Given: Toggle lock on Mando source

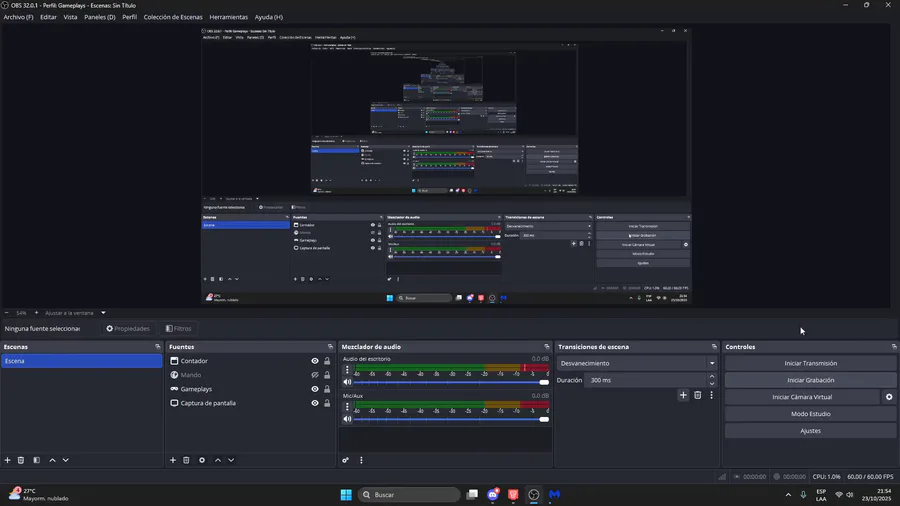Looking at the screenshot, I should point(327,375).
